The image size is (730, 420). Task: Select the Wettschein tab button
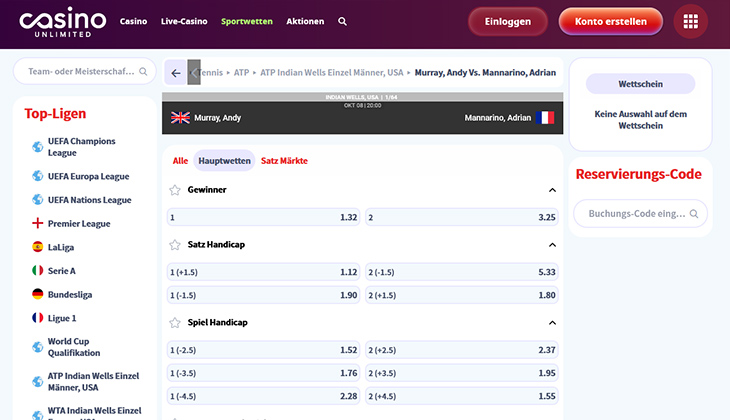point(640,84)
